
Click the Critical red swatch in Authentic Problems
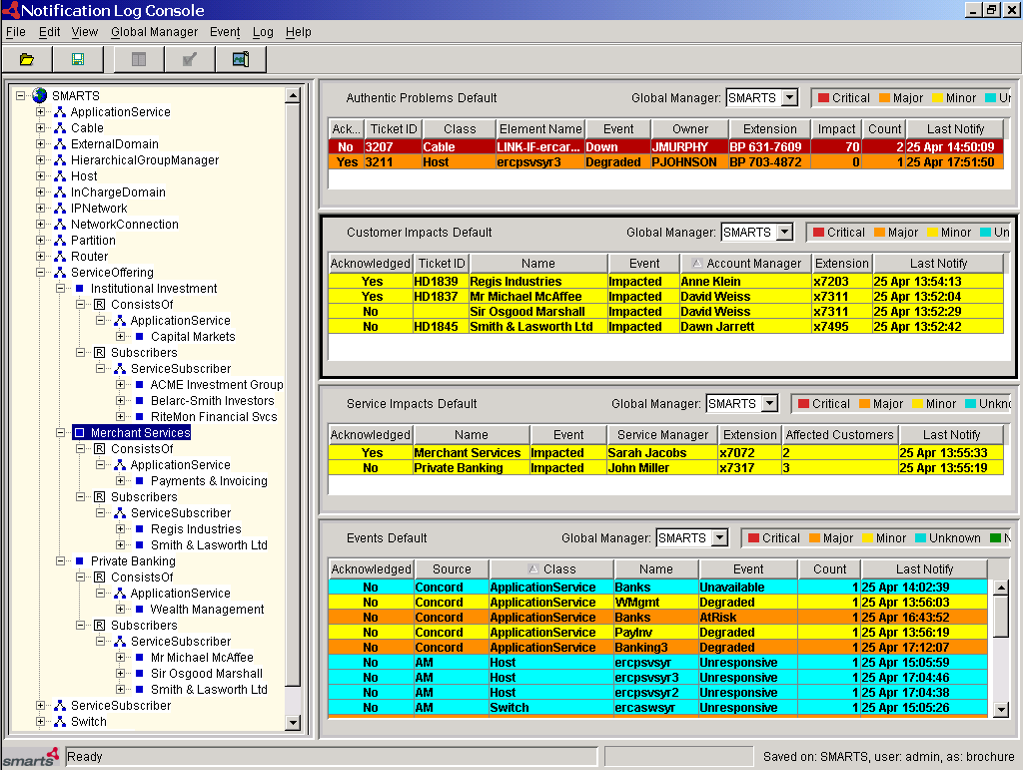tap(823, 98)
